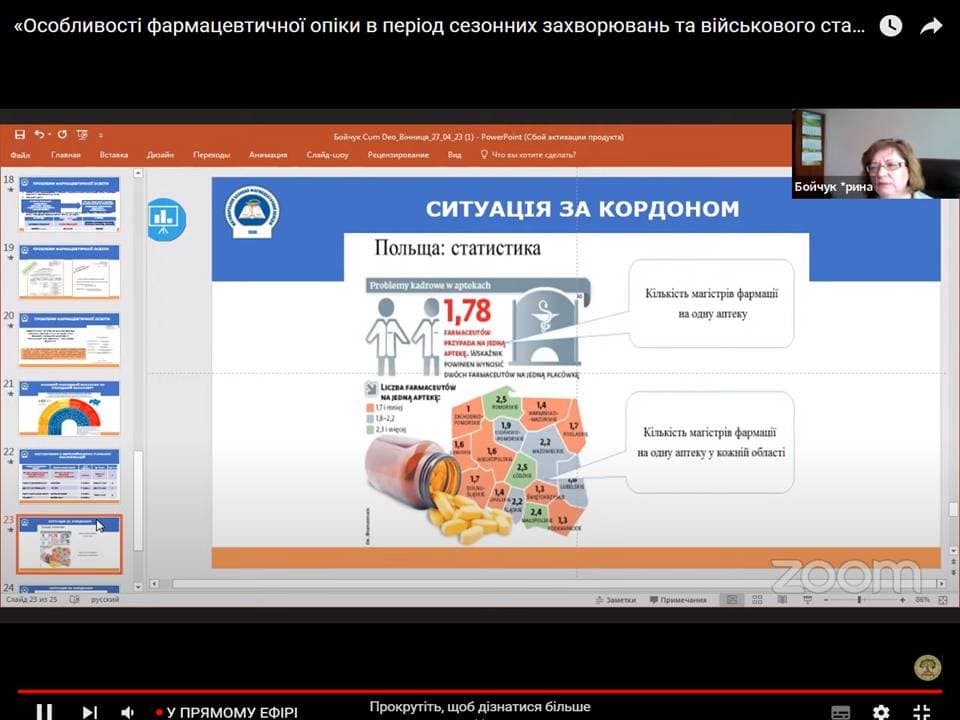Click the spell check icon in status bar
This screenshot has width=960, height=720.
click(x=75, y=599)
